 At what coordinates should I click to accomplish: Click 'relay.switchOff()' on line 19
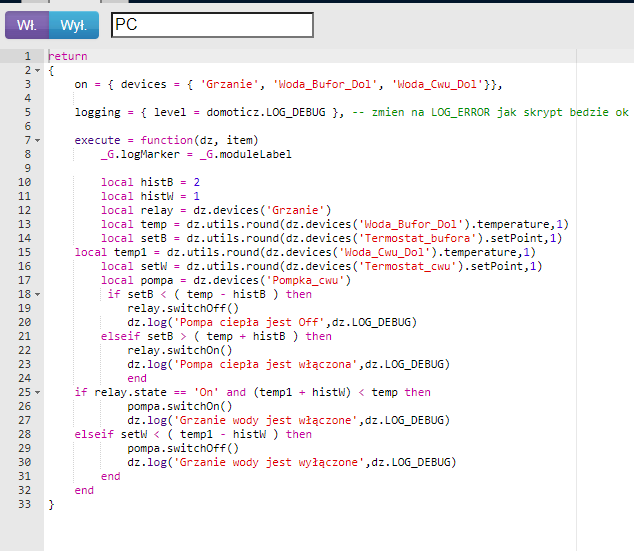coord(183,308)
